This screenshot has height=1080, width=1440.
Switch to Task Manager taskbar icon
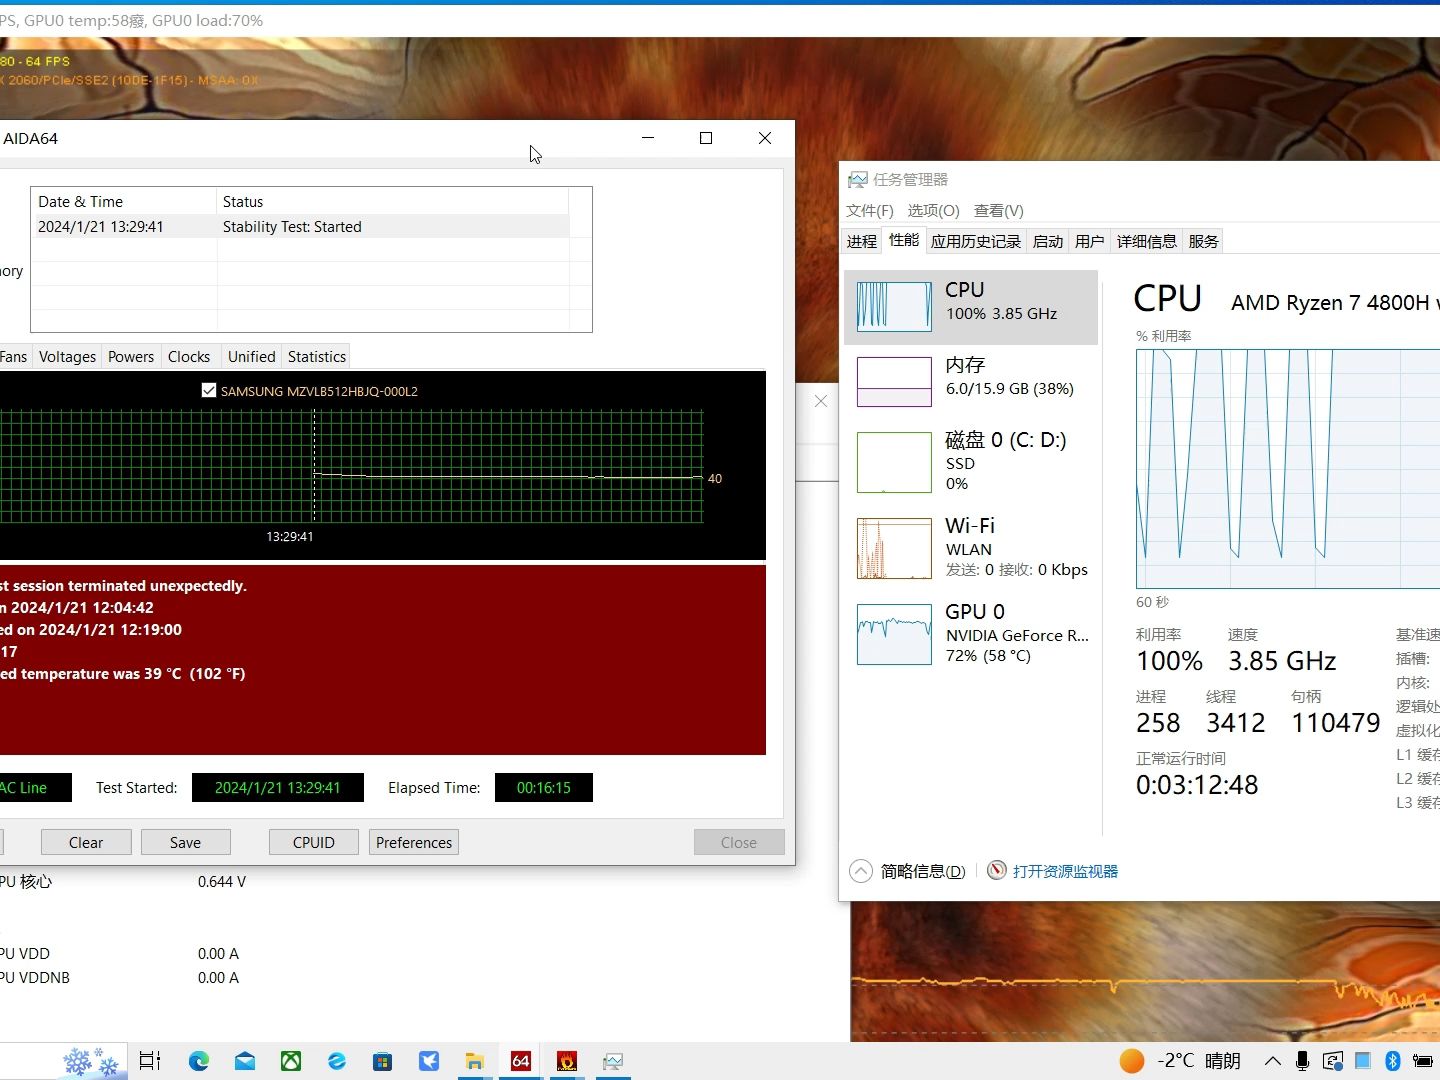(613, 1061)
